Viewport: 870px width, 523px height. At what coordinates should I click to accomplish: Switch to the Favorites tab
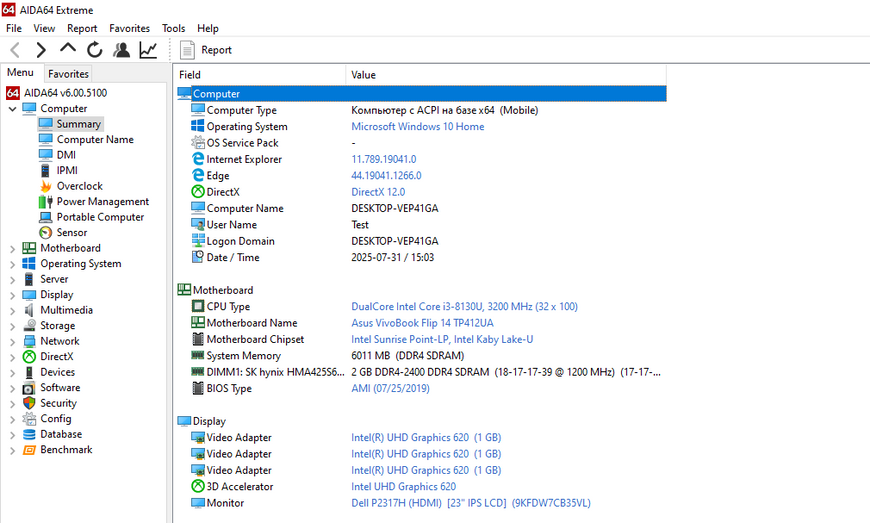[x=68, y=74]
